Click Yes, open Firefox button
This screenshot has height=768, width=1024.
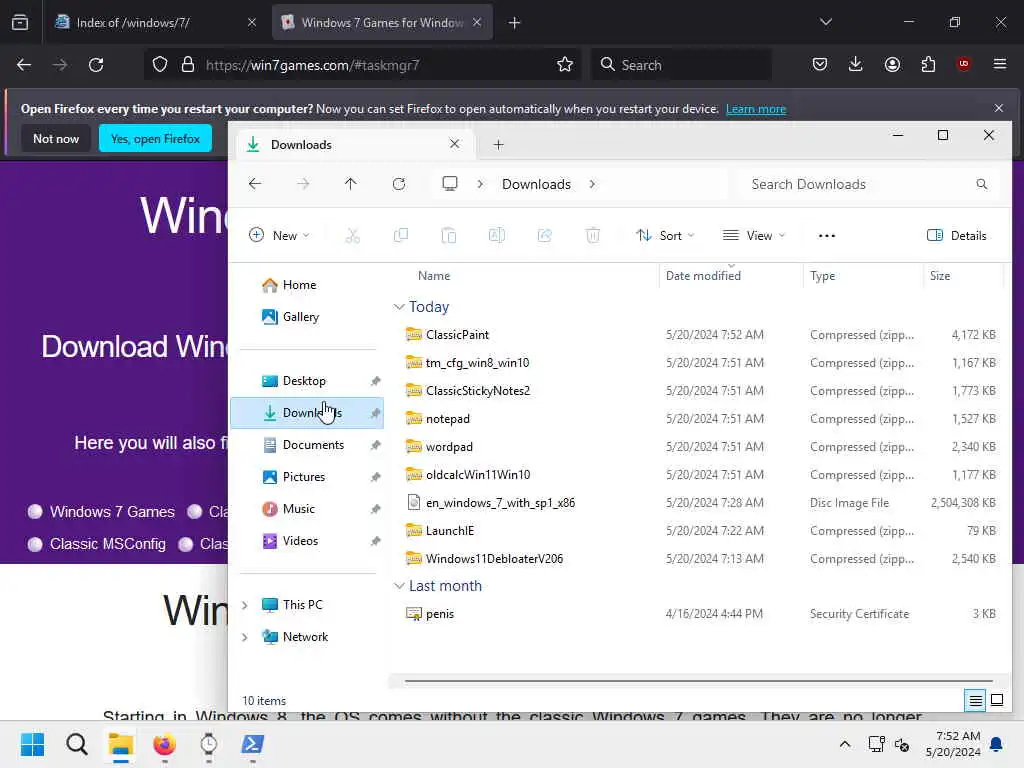pyautogui.click(x=155, y=138)
